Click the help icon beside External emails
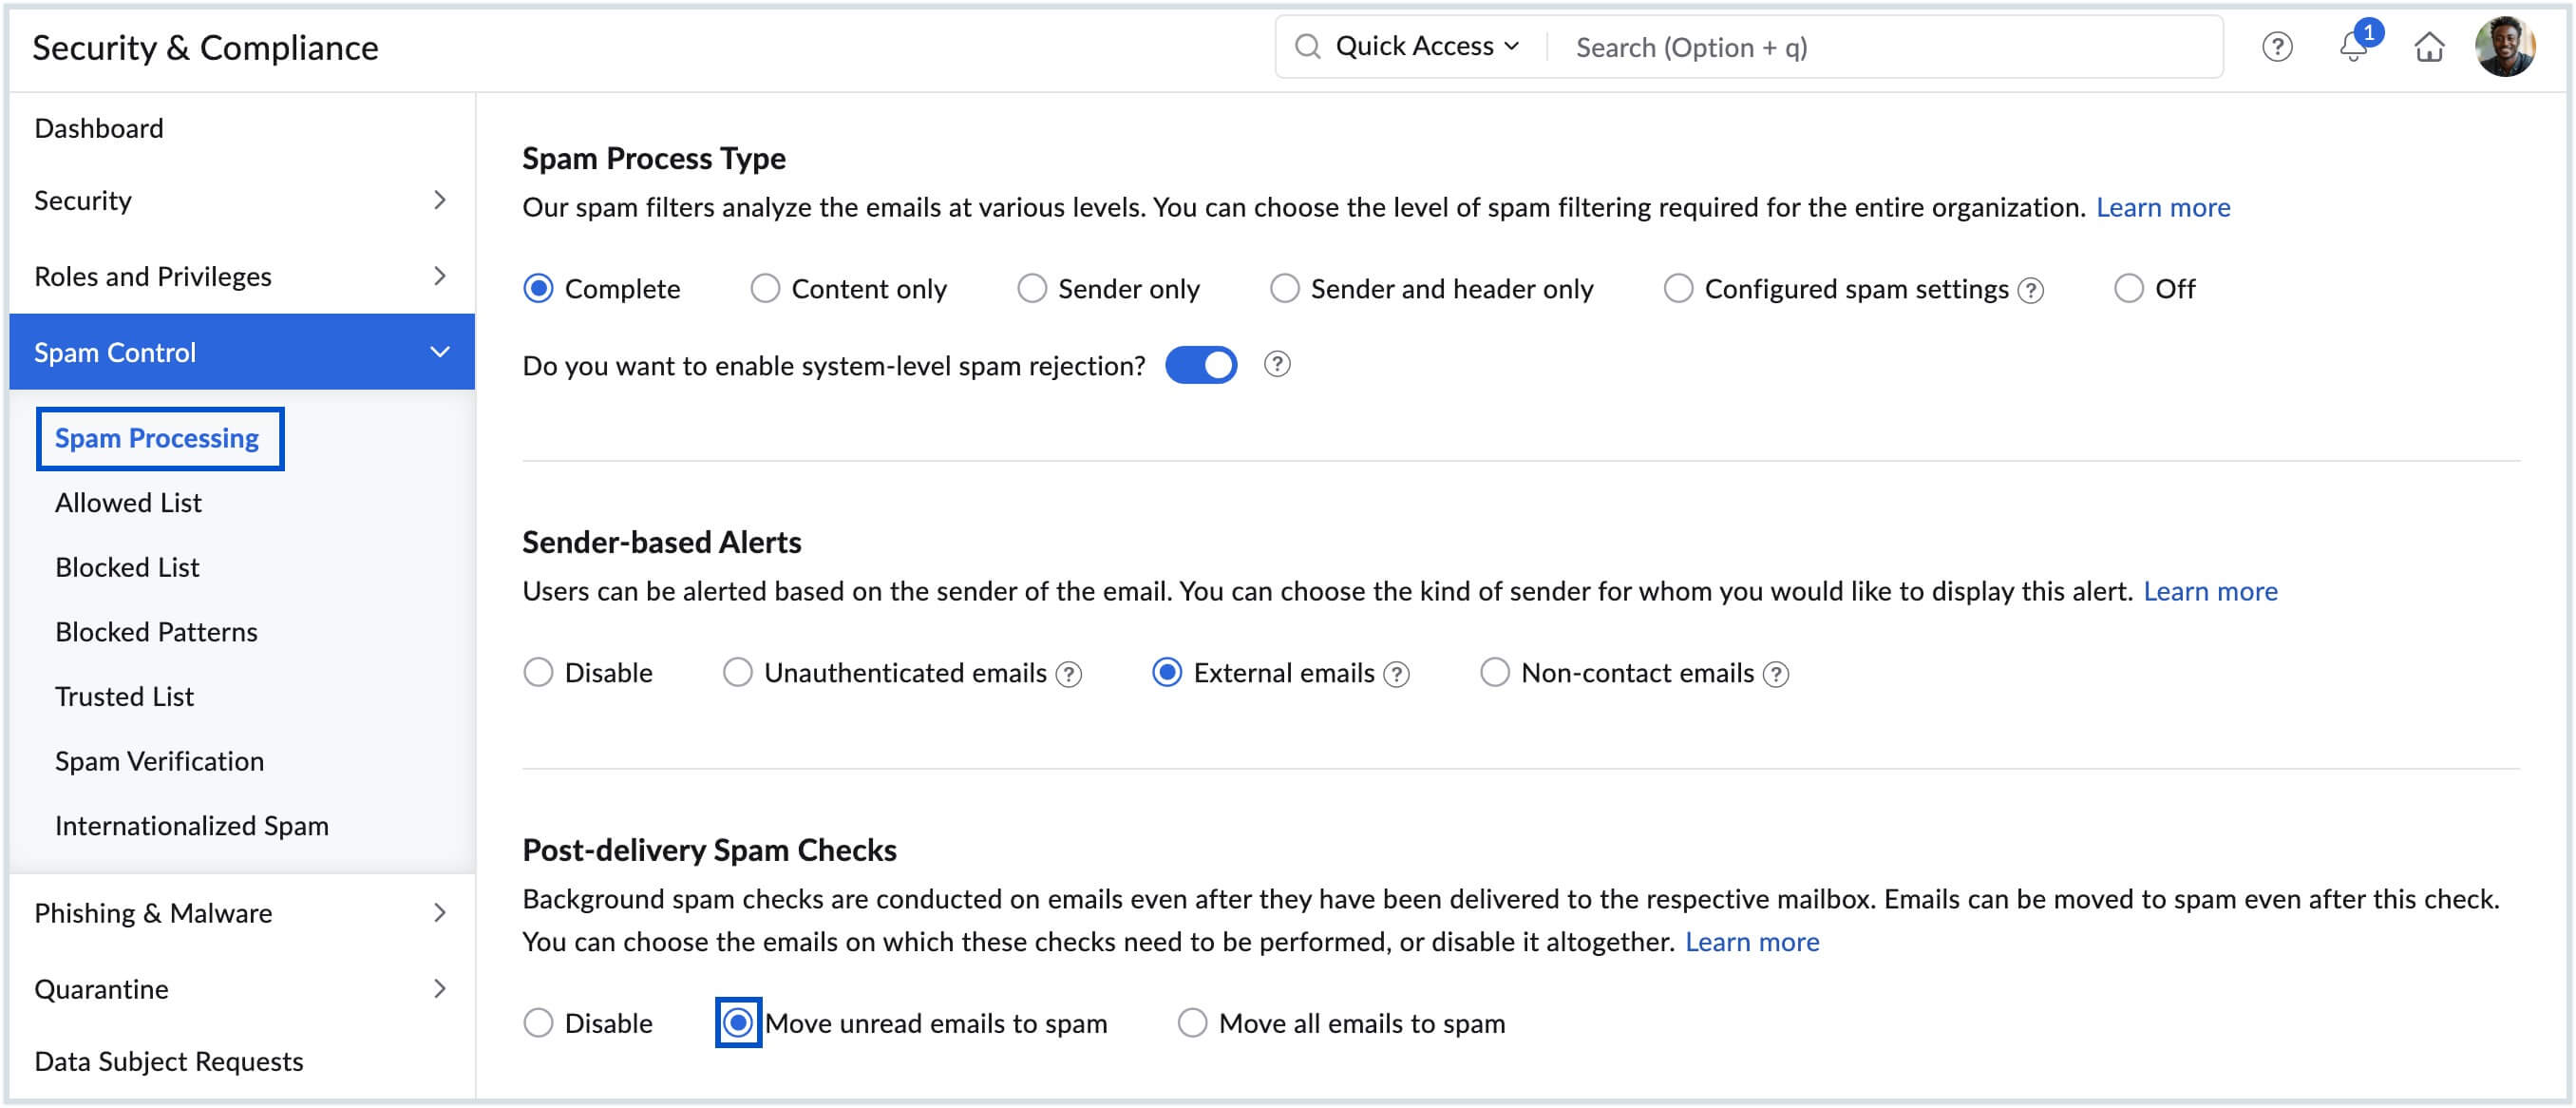Viewport: 2576px width, 1108px height. click(1396, 675)
